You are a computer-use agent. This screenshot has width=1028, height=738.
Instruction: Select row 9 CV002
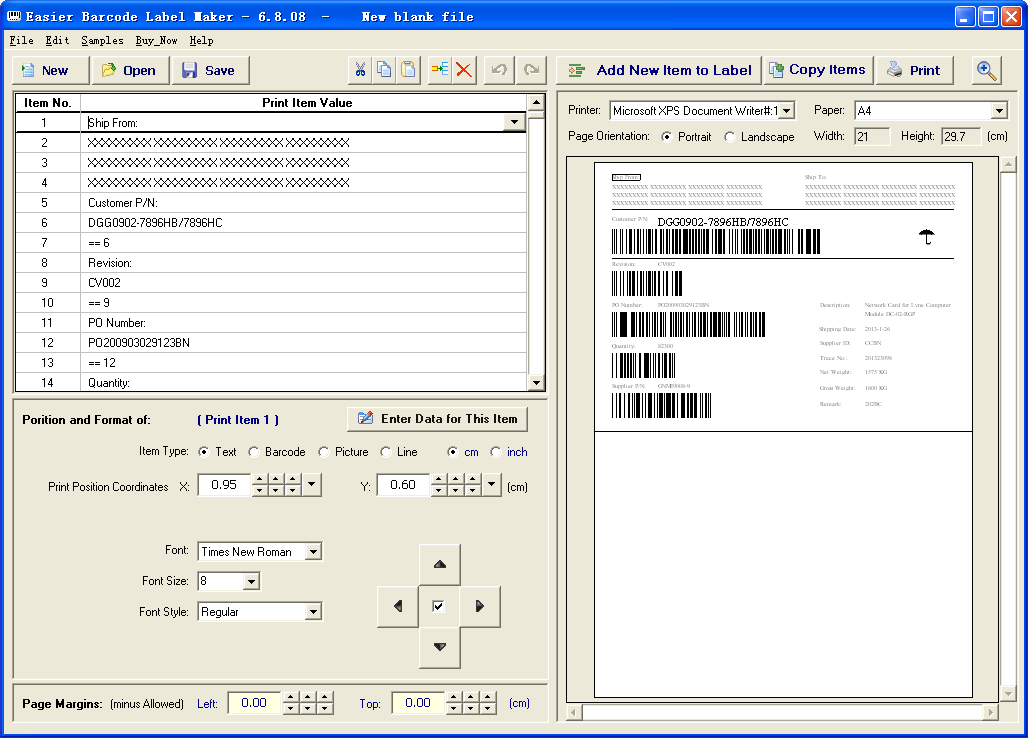coord(271,282)
